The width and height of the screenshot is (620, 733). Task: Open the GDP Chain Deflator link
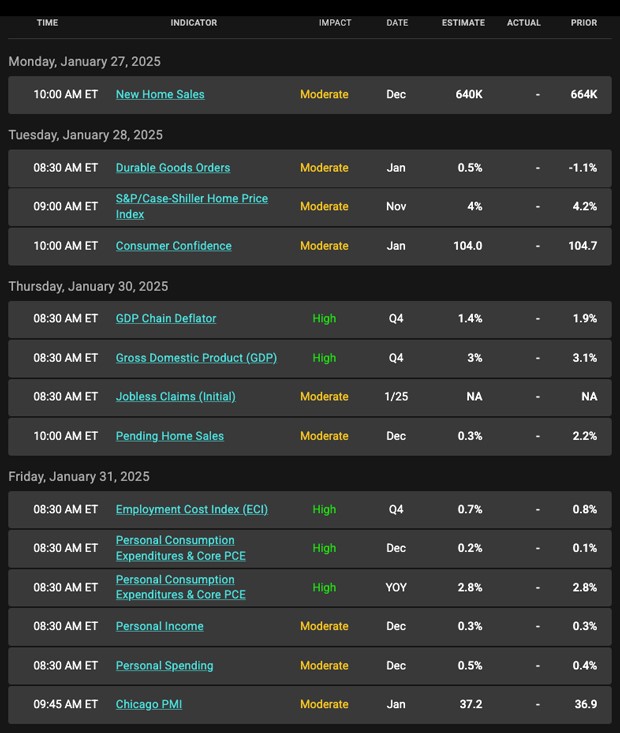(x=166, y=318)
